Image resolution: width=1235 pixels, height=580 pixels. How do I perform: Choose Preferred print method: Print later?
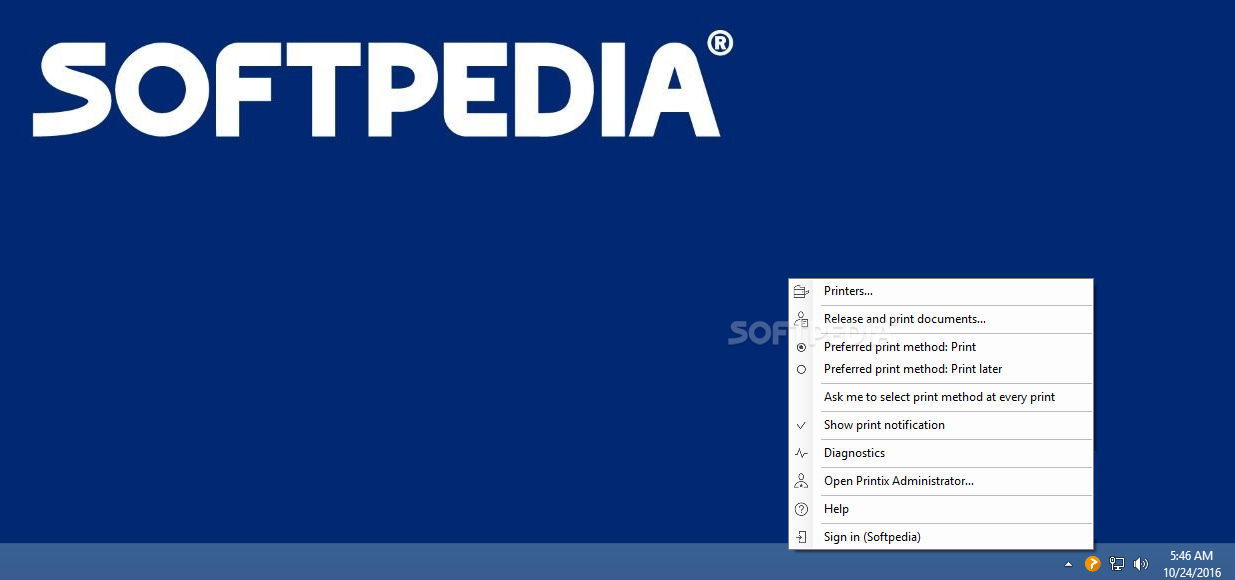941,369
